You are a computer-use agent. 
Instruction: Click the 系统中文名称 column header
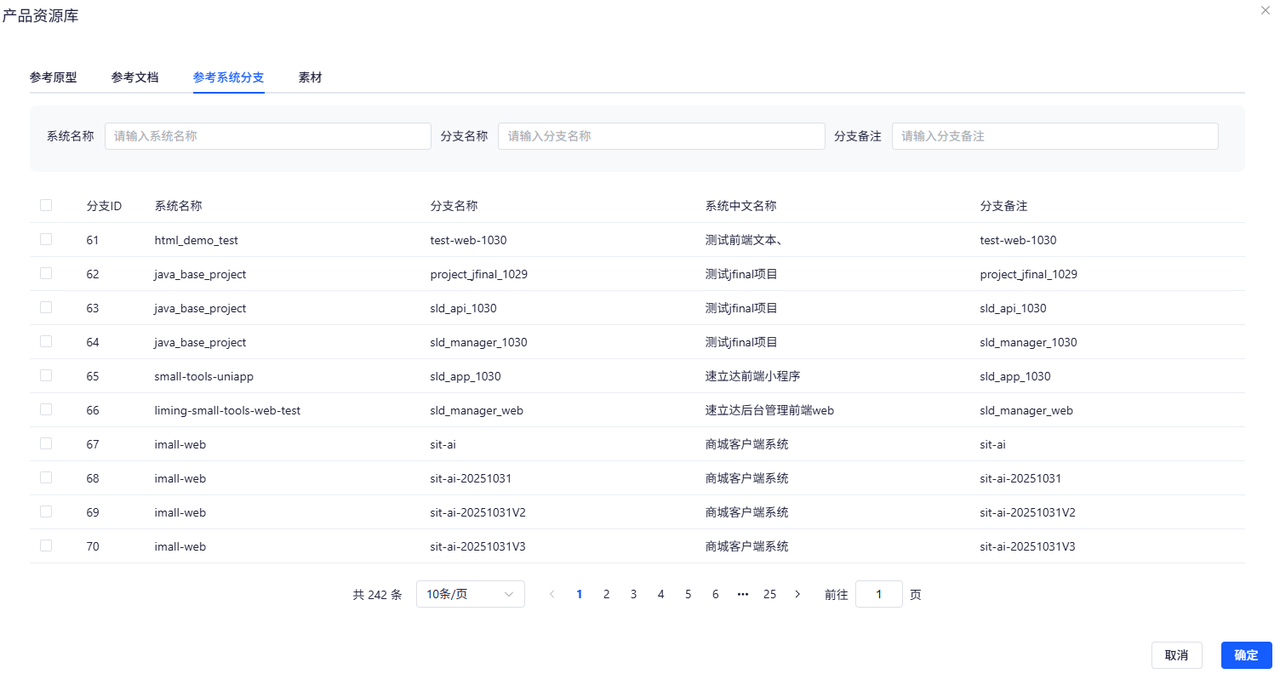click(741, 206)
